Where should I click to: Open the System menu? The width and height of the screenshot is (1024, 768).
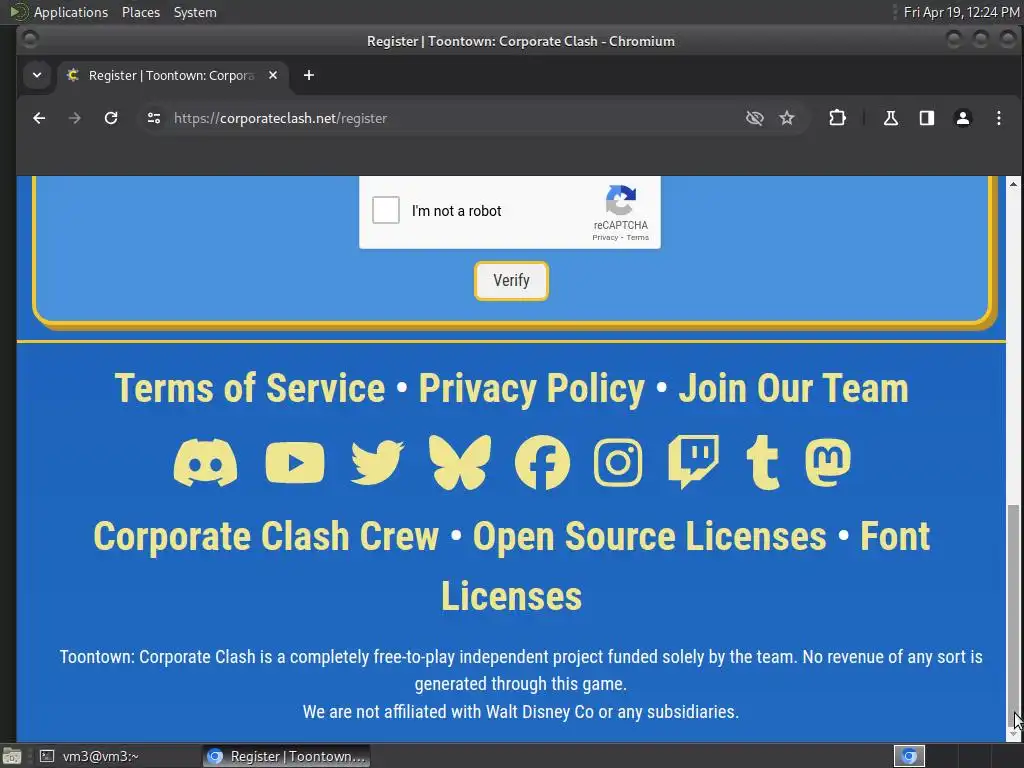click(195, 12)
